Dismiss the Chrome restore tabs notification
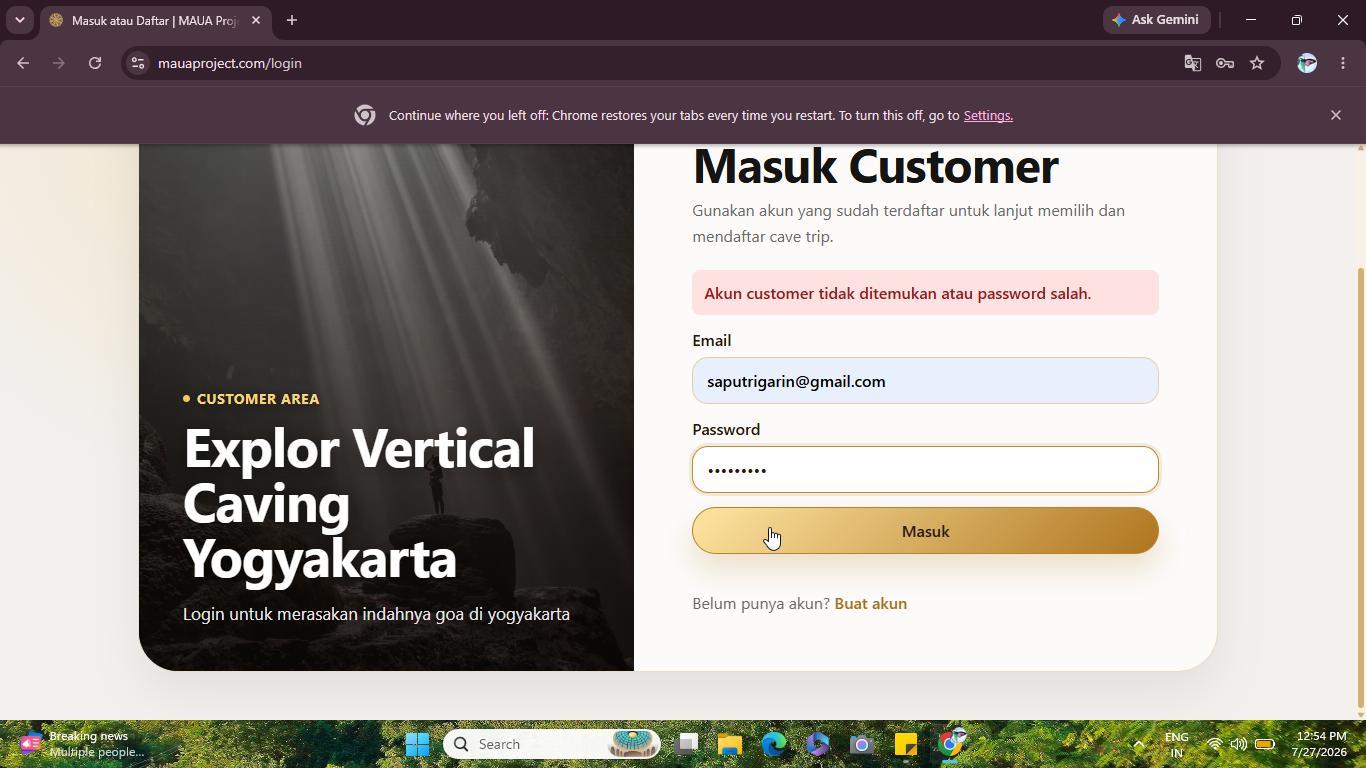The height and width of the screenshot is (768, 1366). coord(1336,115)
